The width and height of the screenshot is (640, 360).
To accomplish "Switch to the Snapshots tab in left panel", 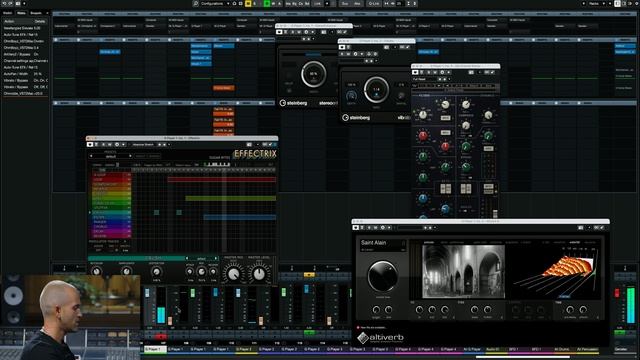I will coord(36,13).
